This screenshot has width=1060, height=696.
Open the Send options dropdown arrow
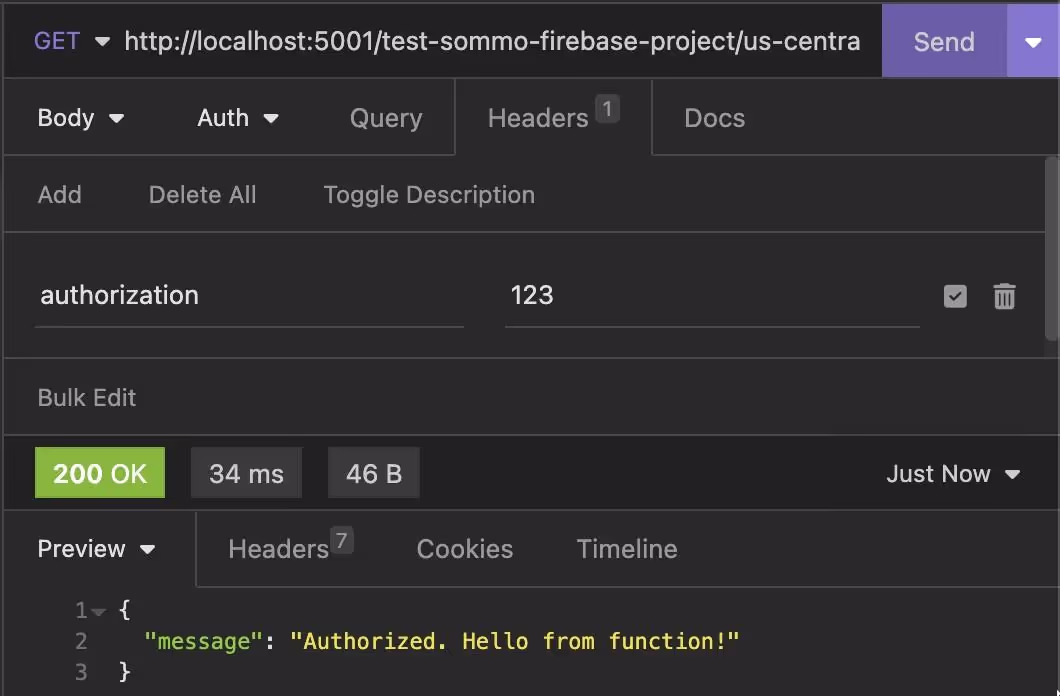1032,41
